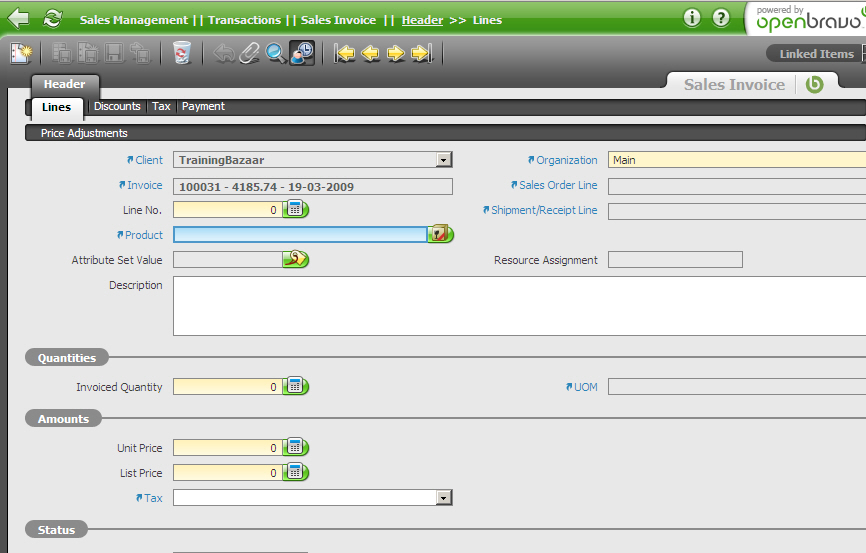The height and width of the screenshot is (553, 866).
Task: Click the green refresh icon
Action: (52, 19)
